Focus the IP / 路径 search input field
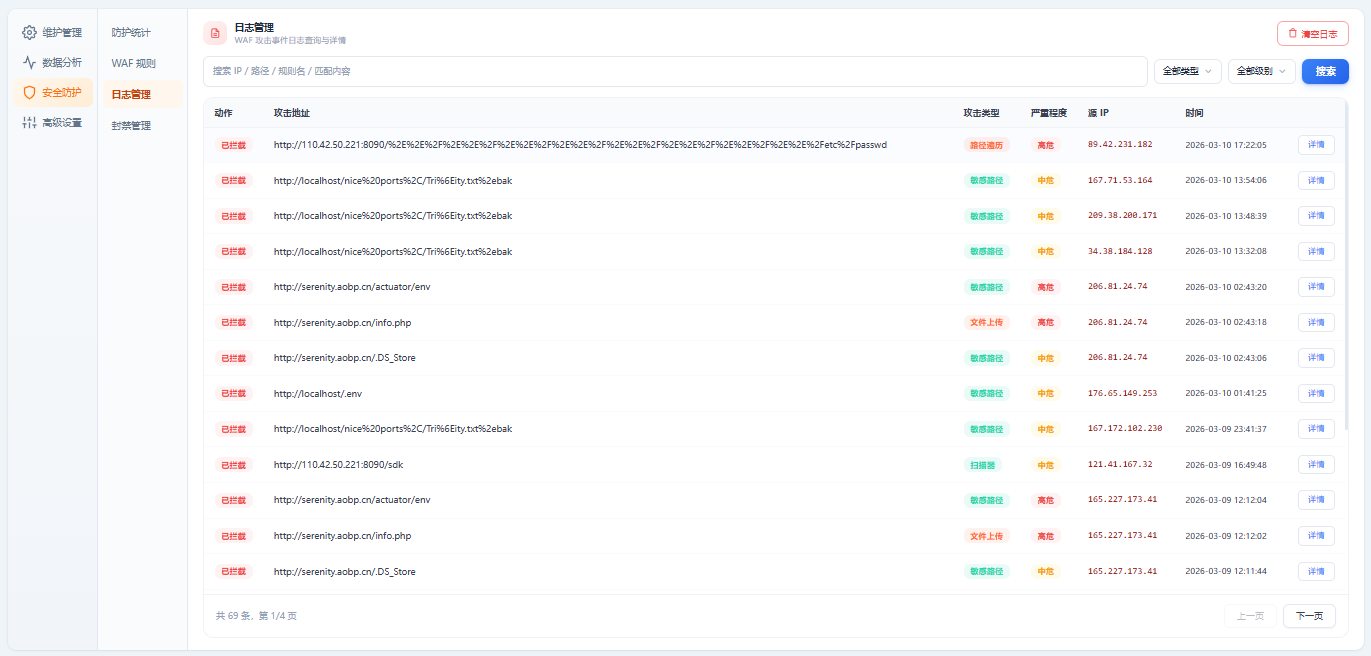The image size is (1371, 656). [675, 71]
